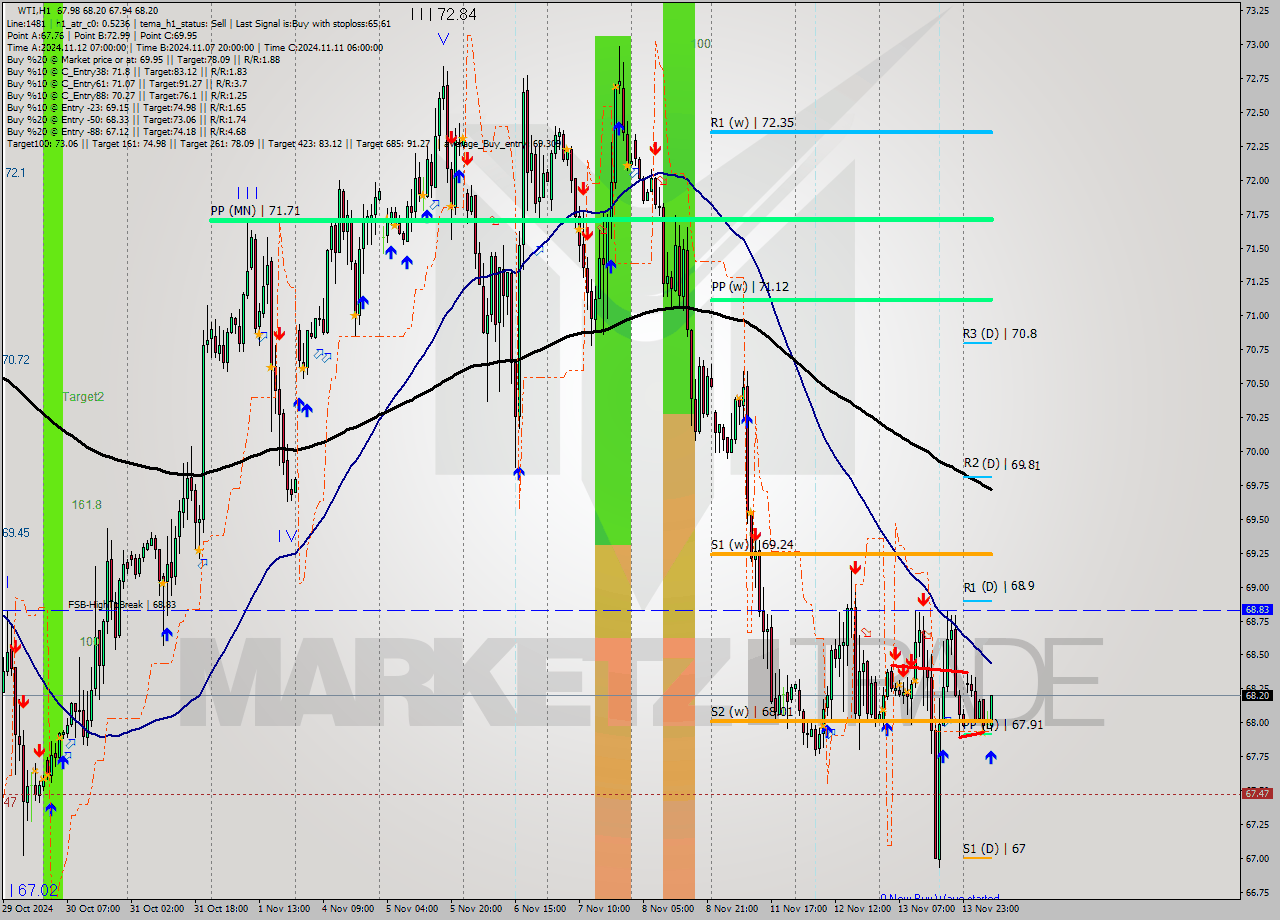The width and height of the screenshot is (1280, 920).
Task: Click the FSB-HighToBreak | 68.83 label
Action: point(122,605)
